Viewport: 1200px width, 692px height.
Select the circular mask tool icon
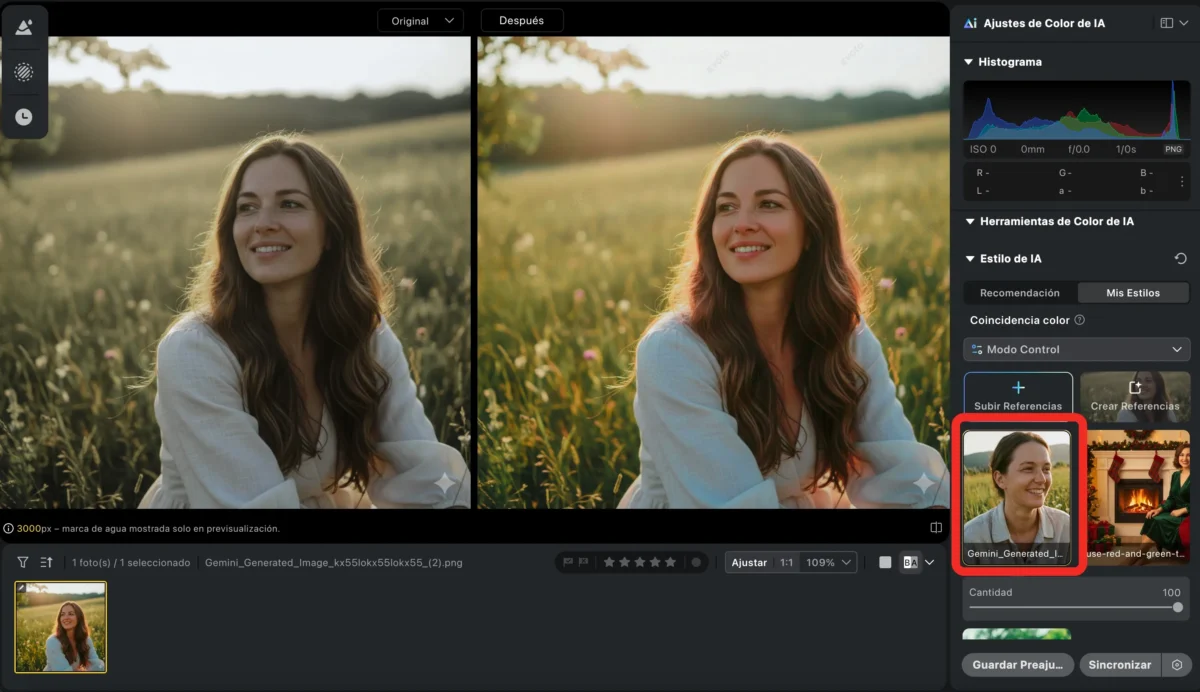click(24, 72)
